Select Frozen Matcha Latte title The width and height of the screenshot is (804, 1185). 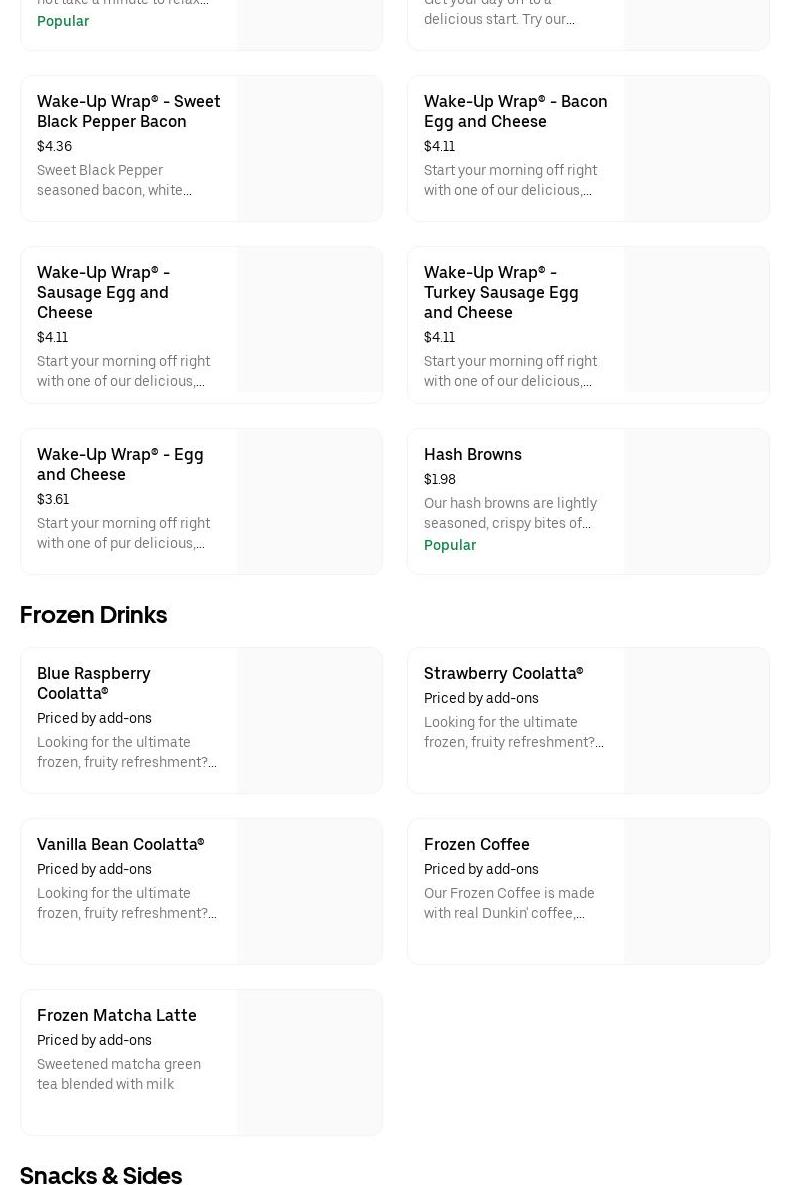[116, 1015]
